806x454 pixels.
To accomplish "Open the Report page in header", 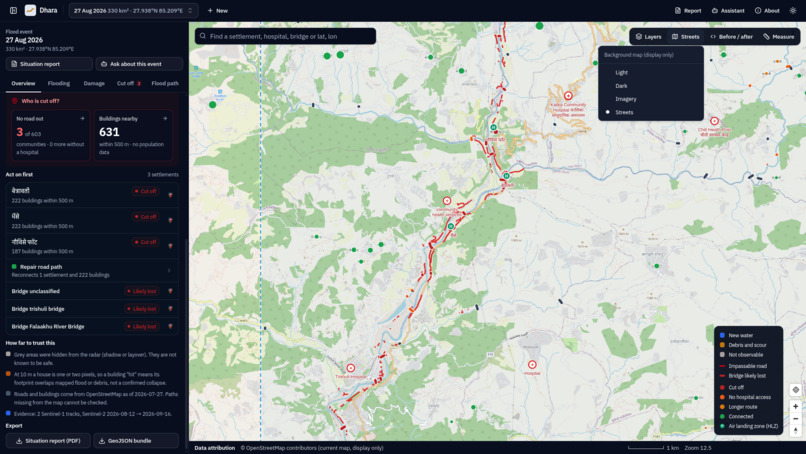I will click(x=688, y=10).
